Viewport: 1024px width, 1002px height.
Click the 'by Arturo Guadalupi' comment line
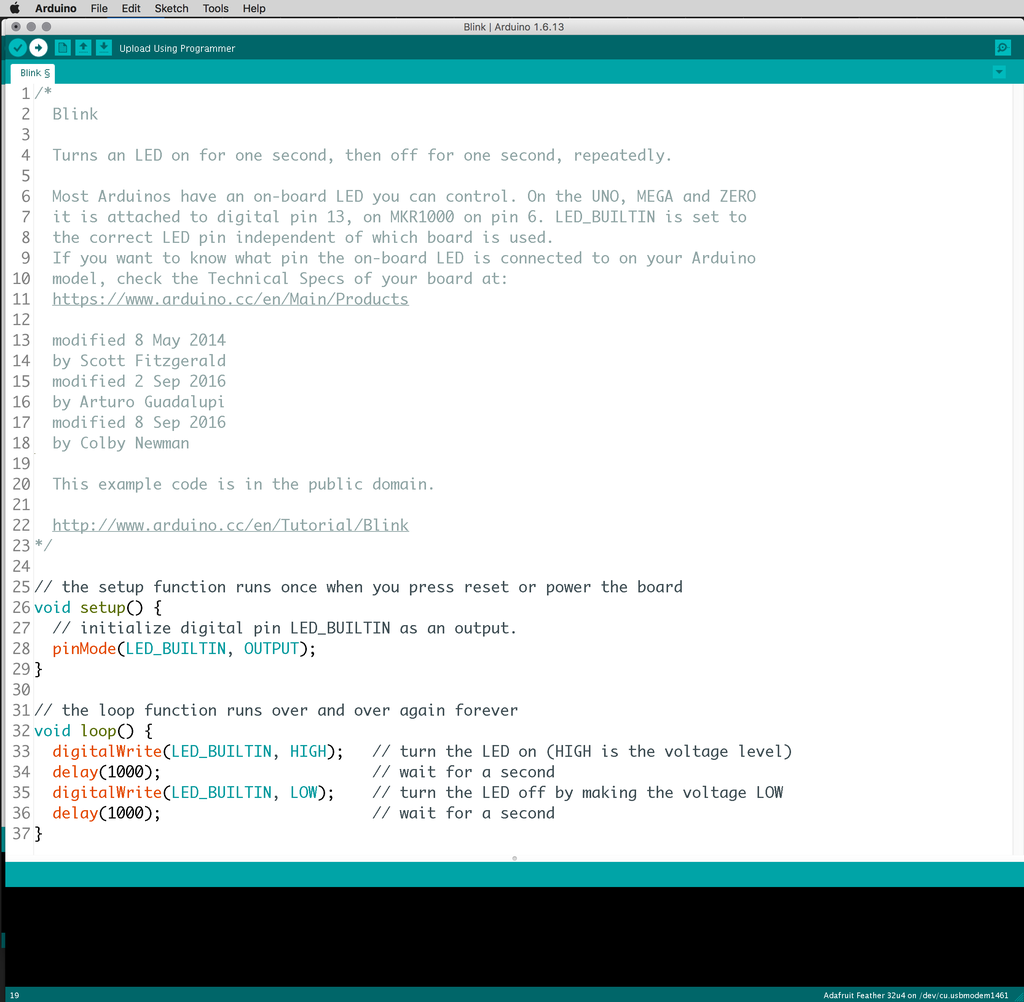click(x=138, y=402)
